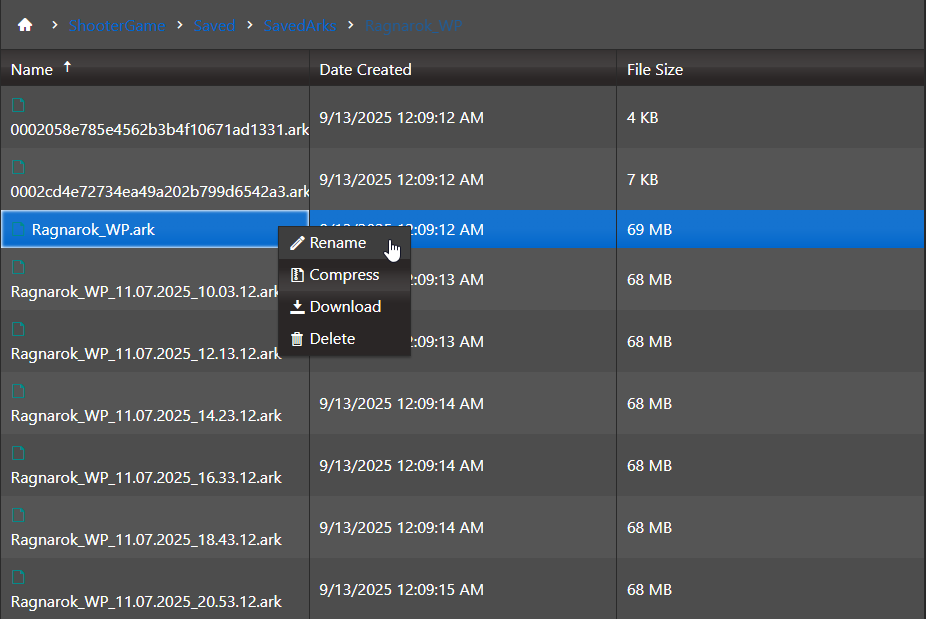Open the ShooterGame breadcrumb link
The width and height of the screenshot is (926, 619).
pyautogui.click(x=116, y=25)
